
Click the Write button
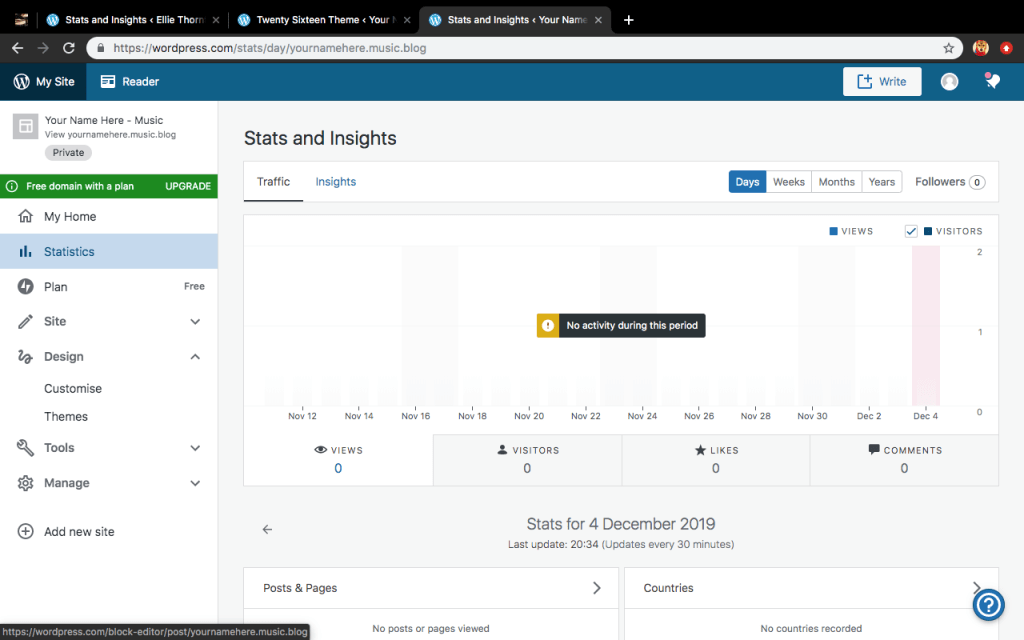click(x=881, y=82)
